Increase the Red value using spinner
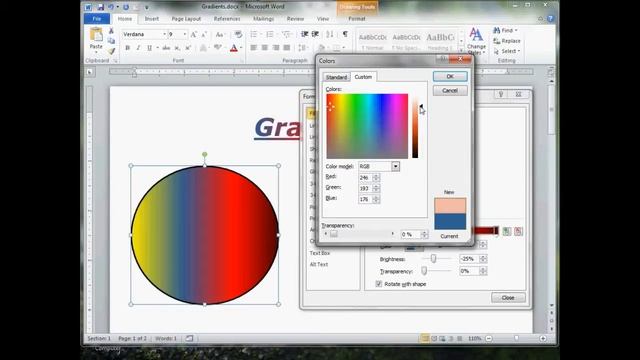The height and width of the screenshot is (360, 640). [x=376, y=176]
